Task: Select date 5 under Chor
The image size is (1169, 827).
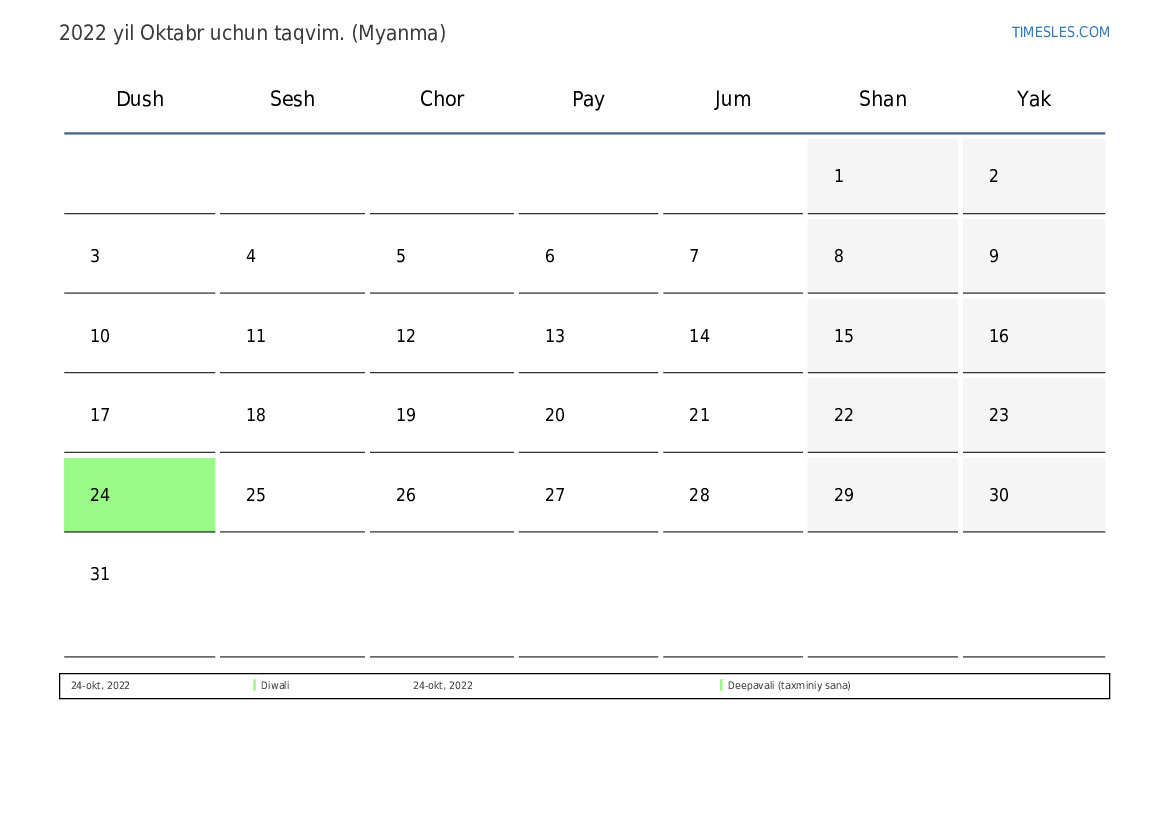Action: pyautogui.click(x=441, y=256)
